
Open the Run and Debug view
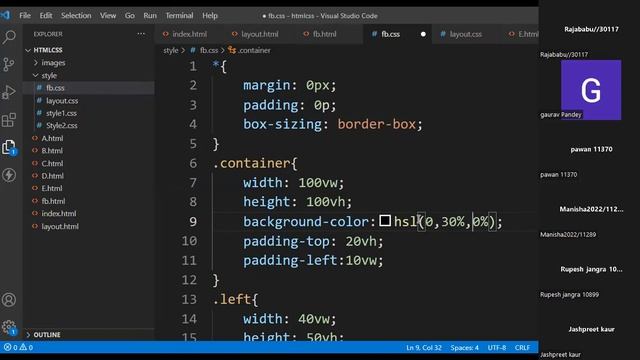click(x=9, y=92)
